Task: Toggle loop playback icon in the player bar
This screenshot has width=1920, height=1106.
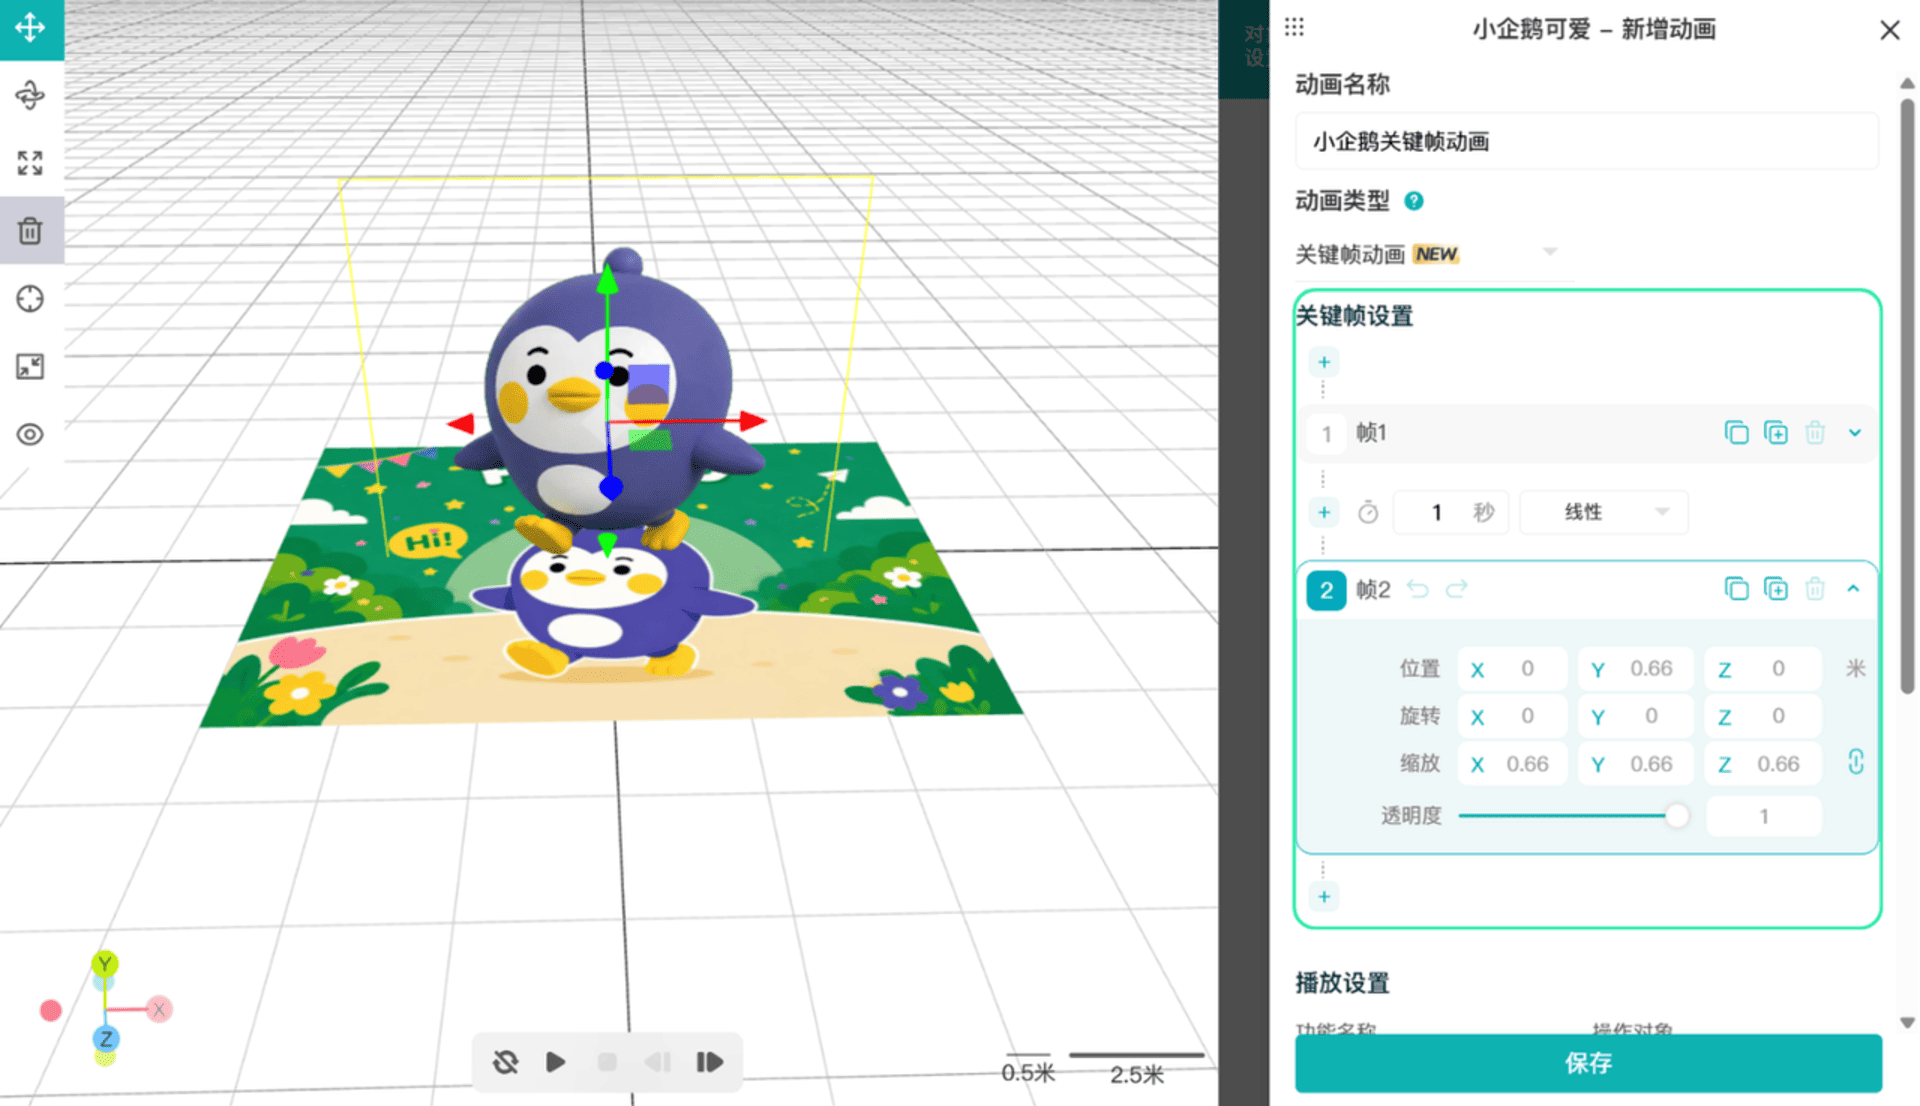Action: [x=506, y=1062]
